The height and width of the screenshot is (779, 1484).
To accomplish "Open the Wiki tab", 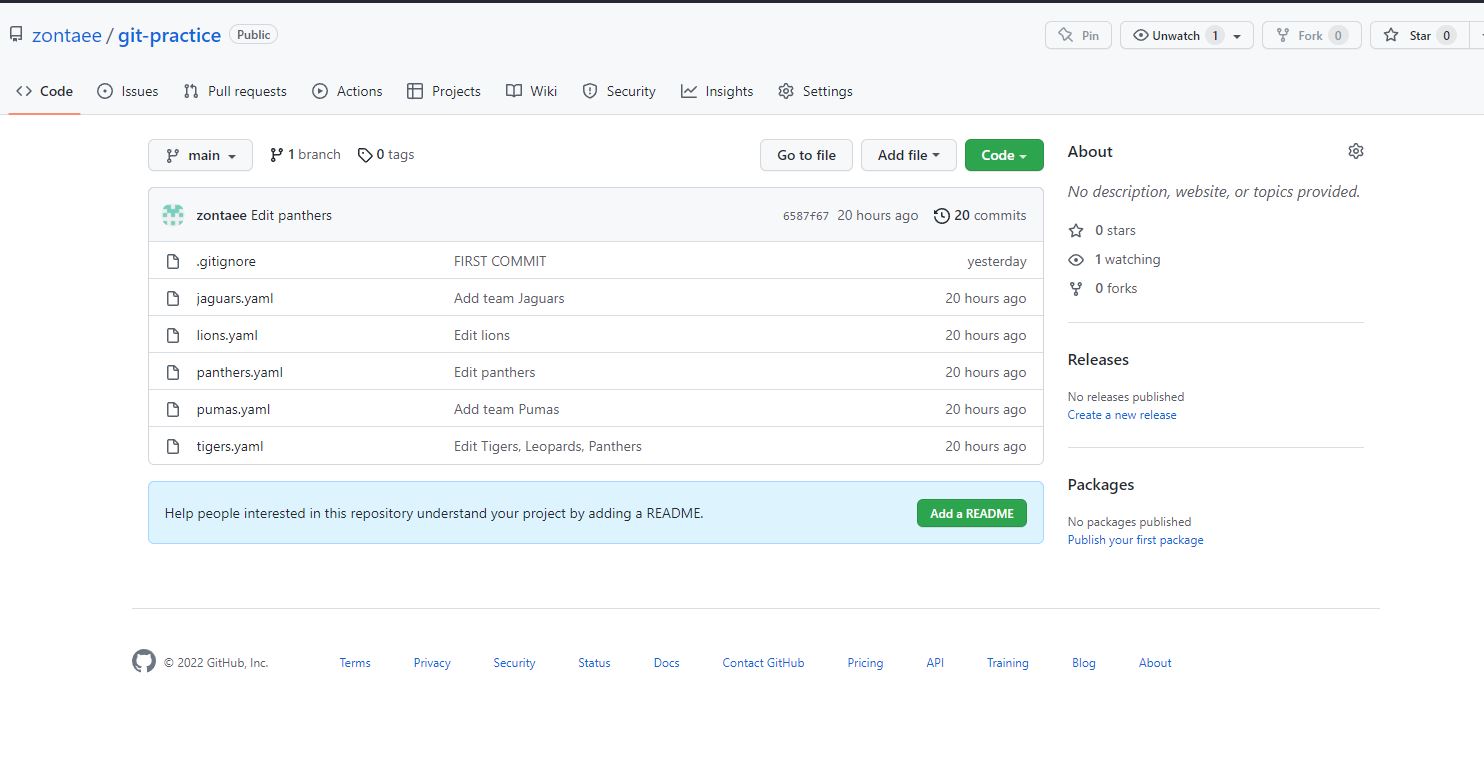I will click(x=531, y=91).
